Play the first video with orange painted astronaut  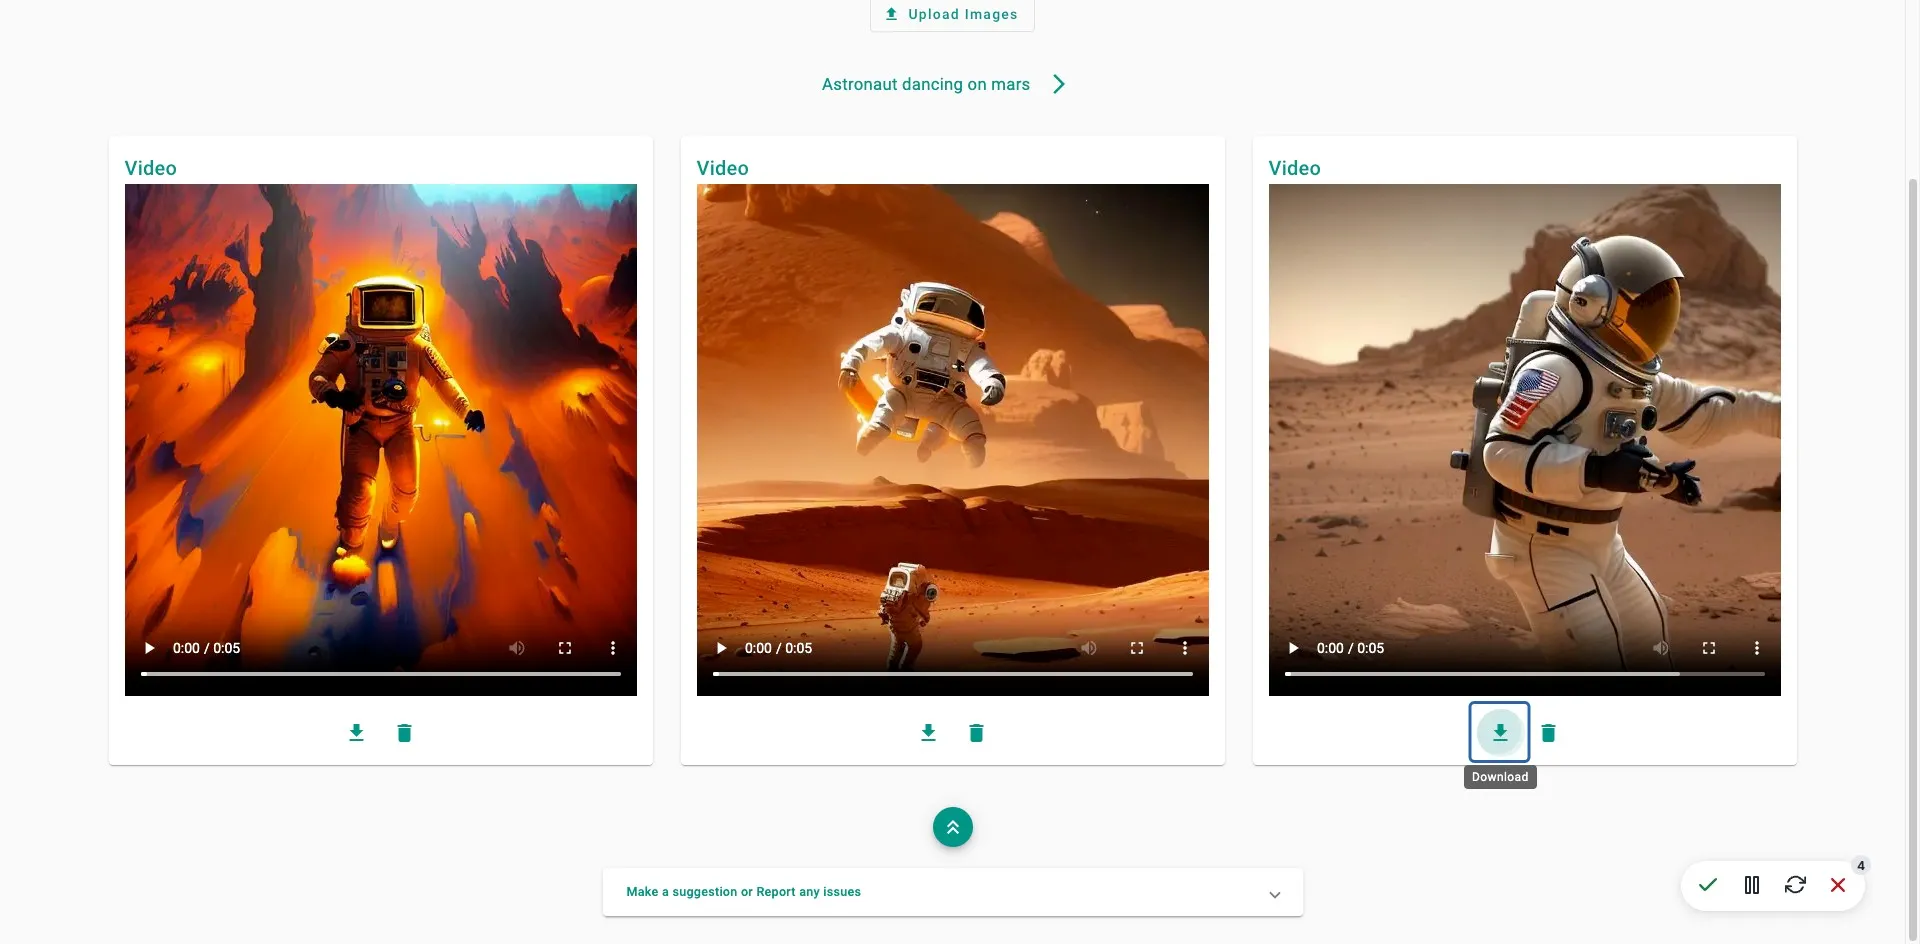[150, 648]
